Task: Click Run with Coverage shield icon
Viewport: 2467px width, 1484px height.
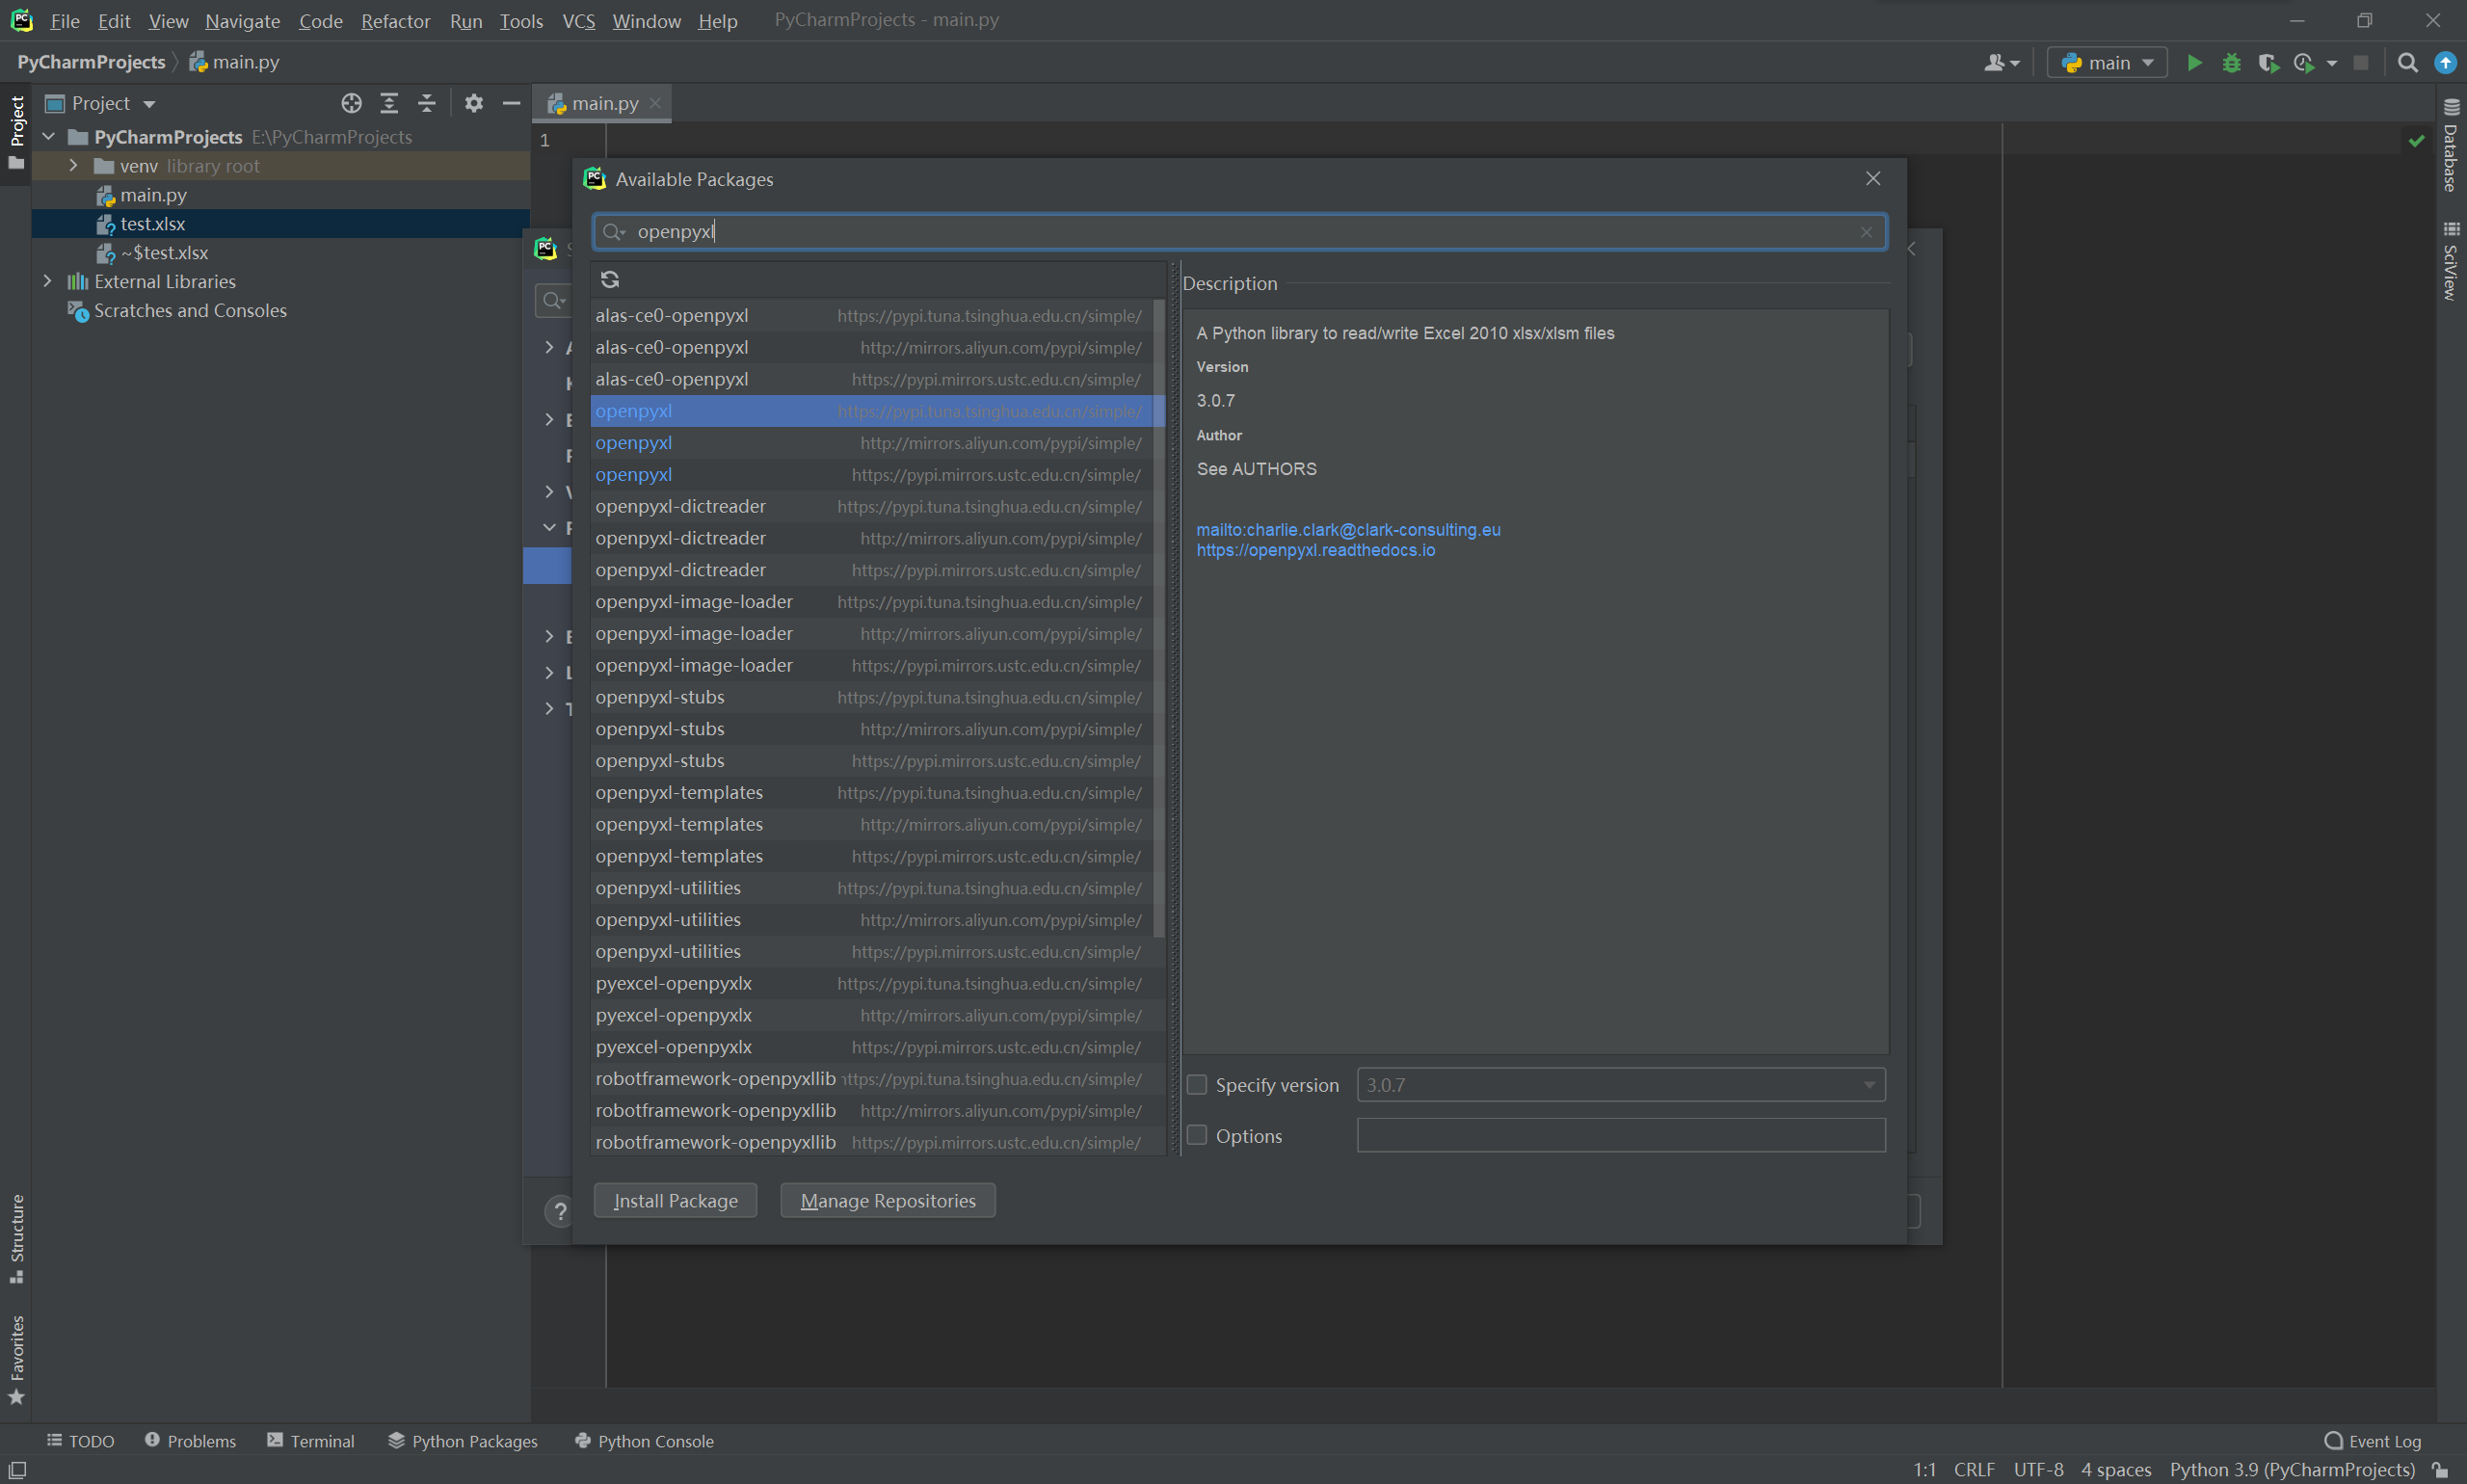Action: pos(2268,63)
